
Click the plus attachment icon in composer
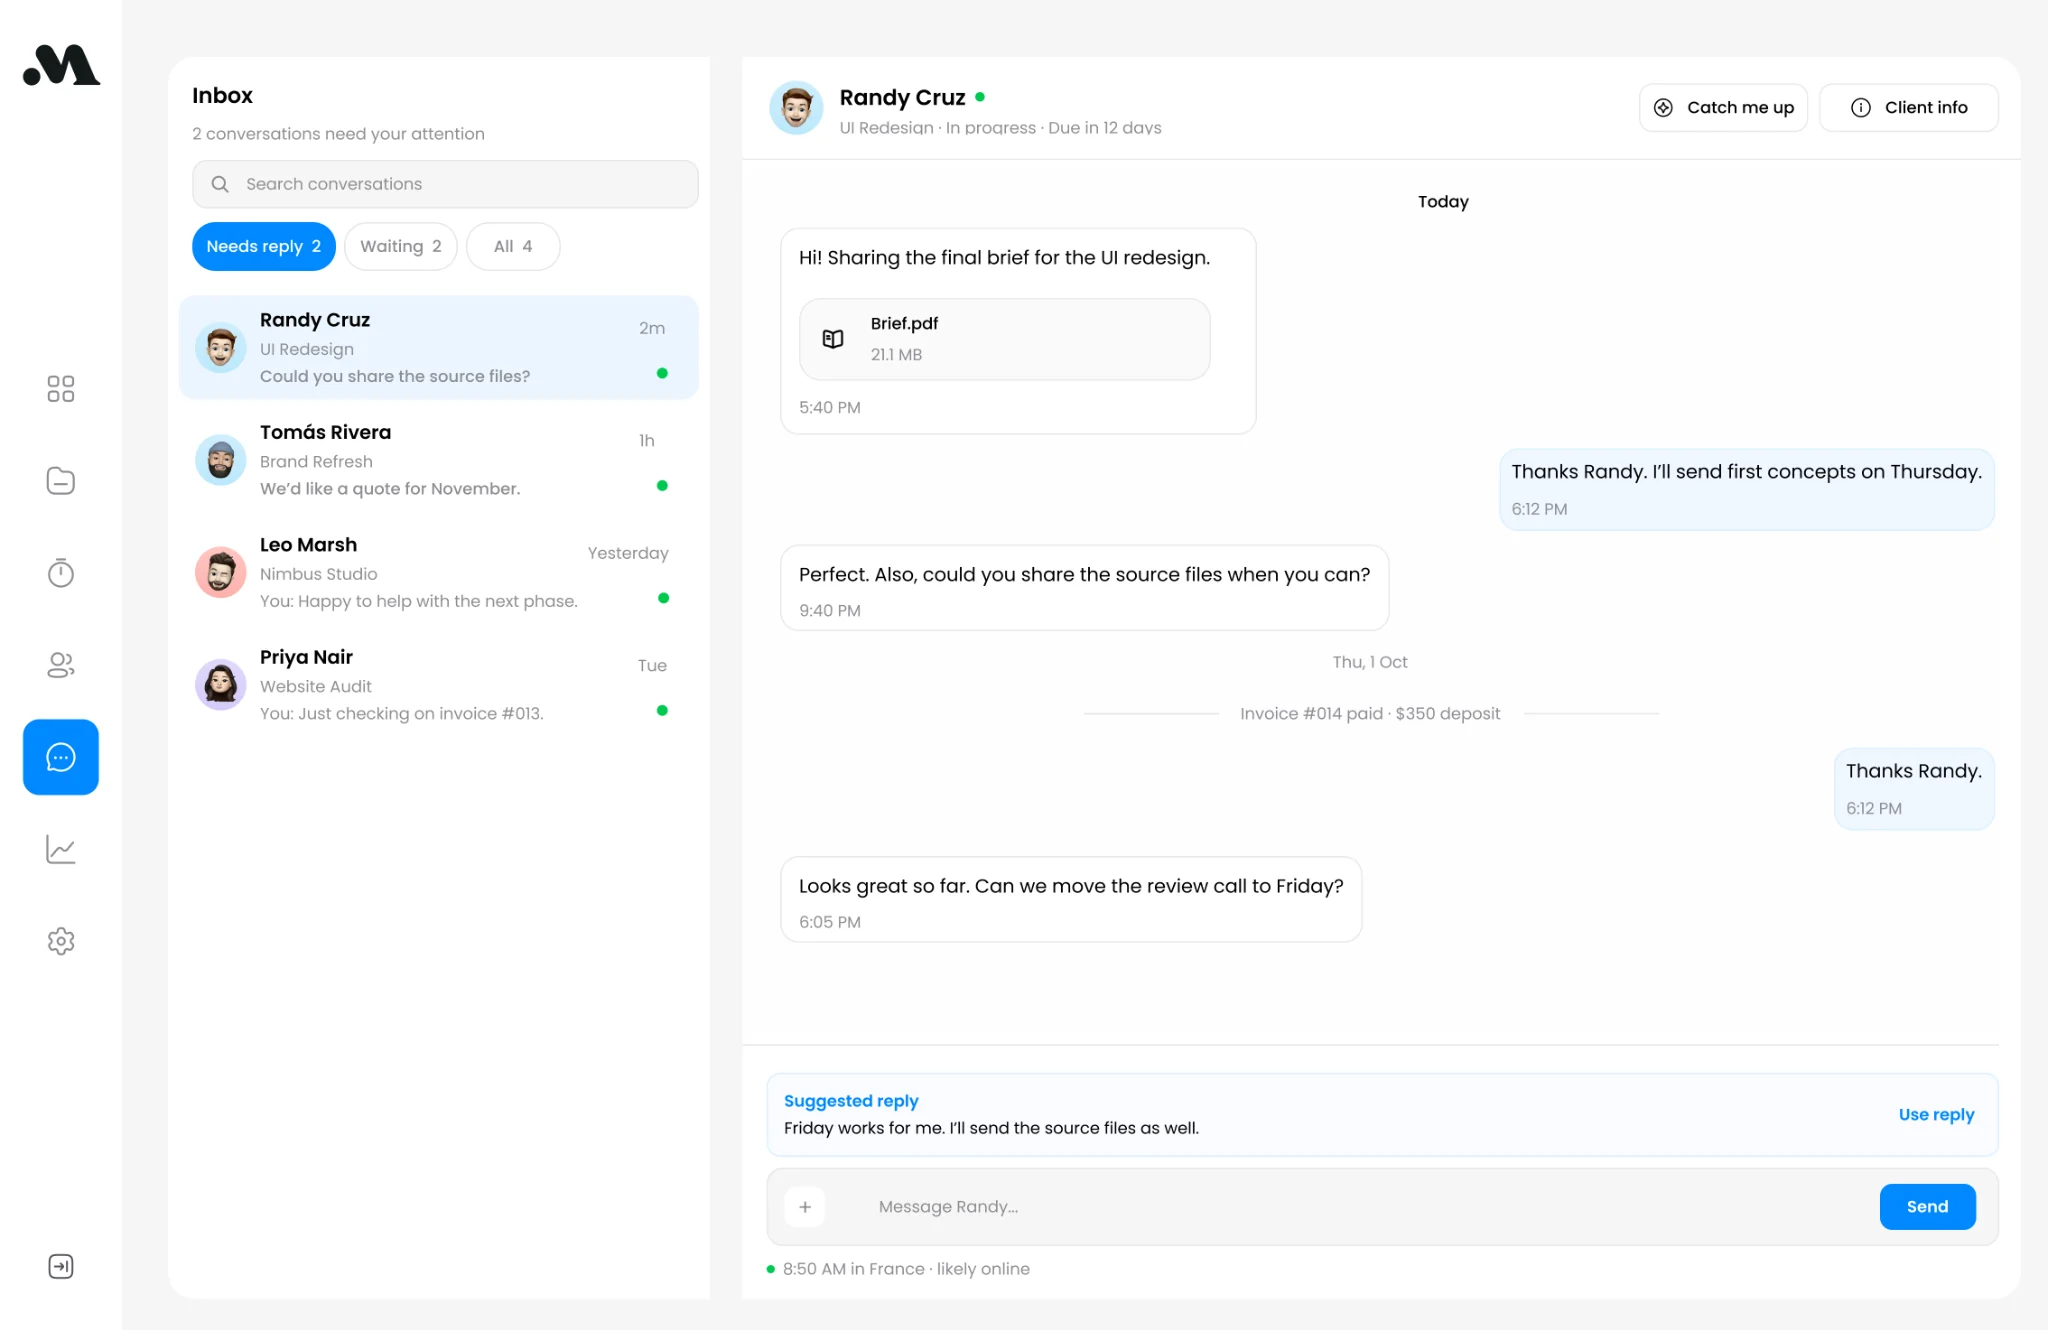[x=805, y=1207]
